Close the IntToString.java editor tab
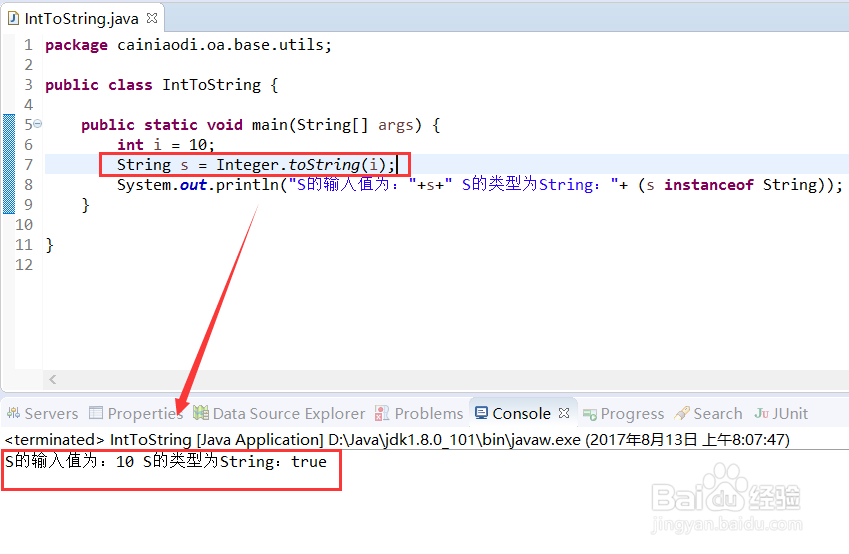849x554 pixels. click(152, 18)
